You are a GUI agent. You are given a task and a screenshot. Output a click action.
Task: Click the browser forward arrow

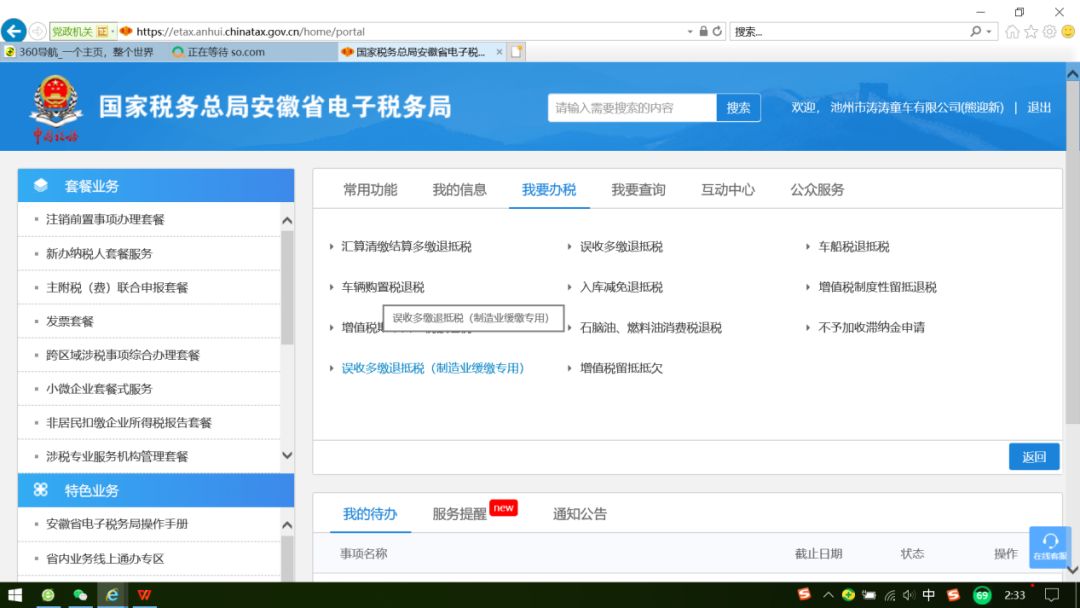click(38, 31)
